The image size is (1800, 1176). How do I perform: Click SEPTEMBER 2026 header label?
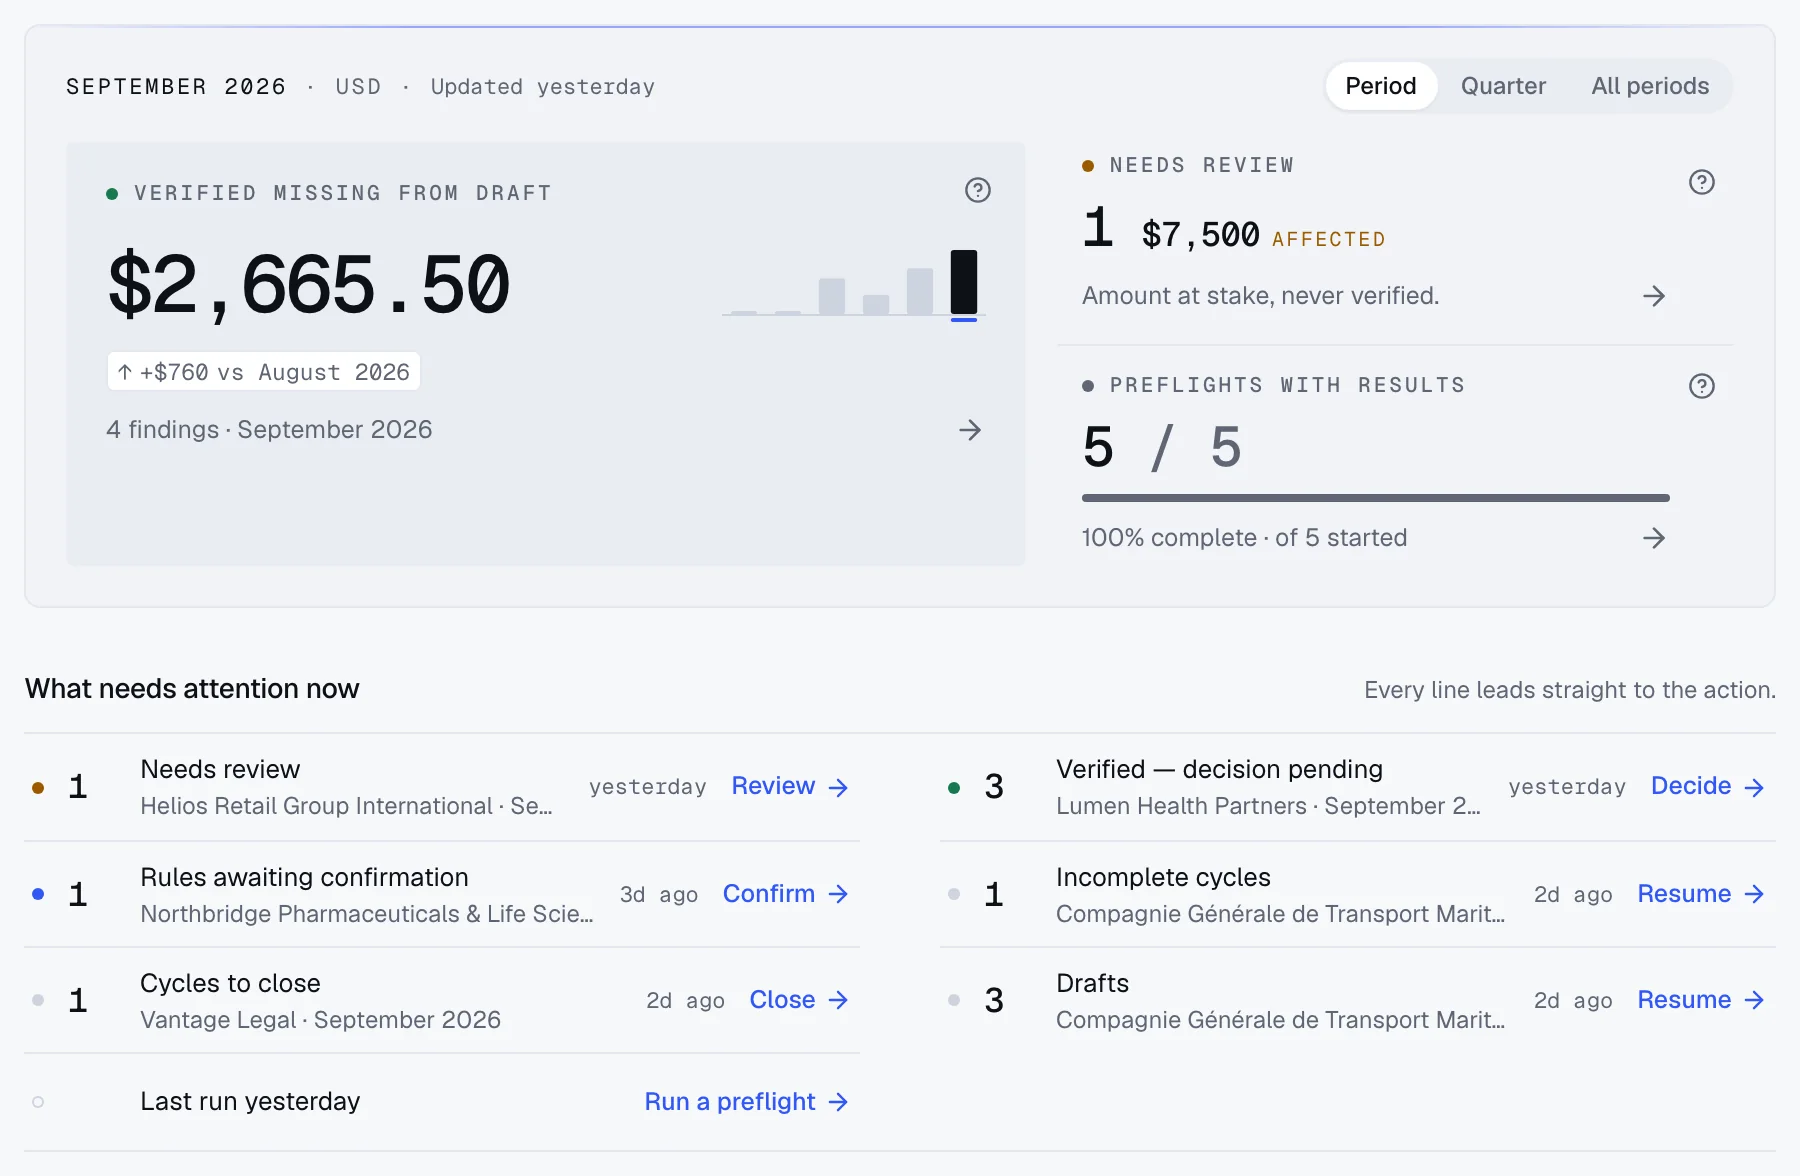176,87
